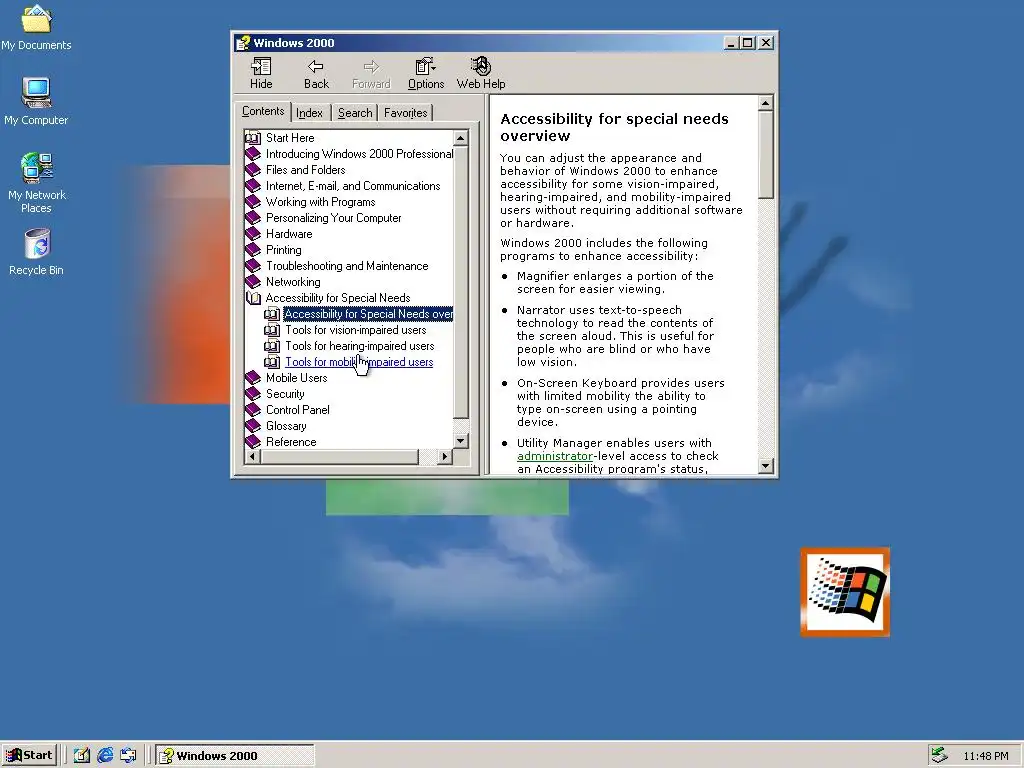
Task: Expand the Personalizing Your Computer book icon
Action: click(253, 218)
